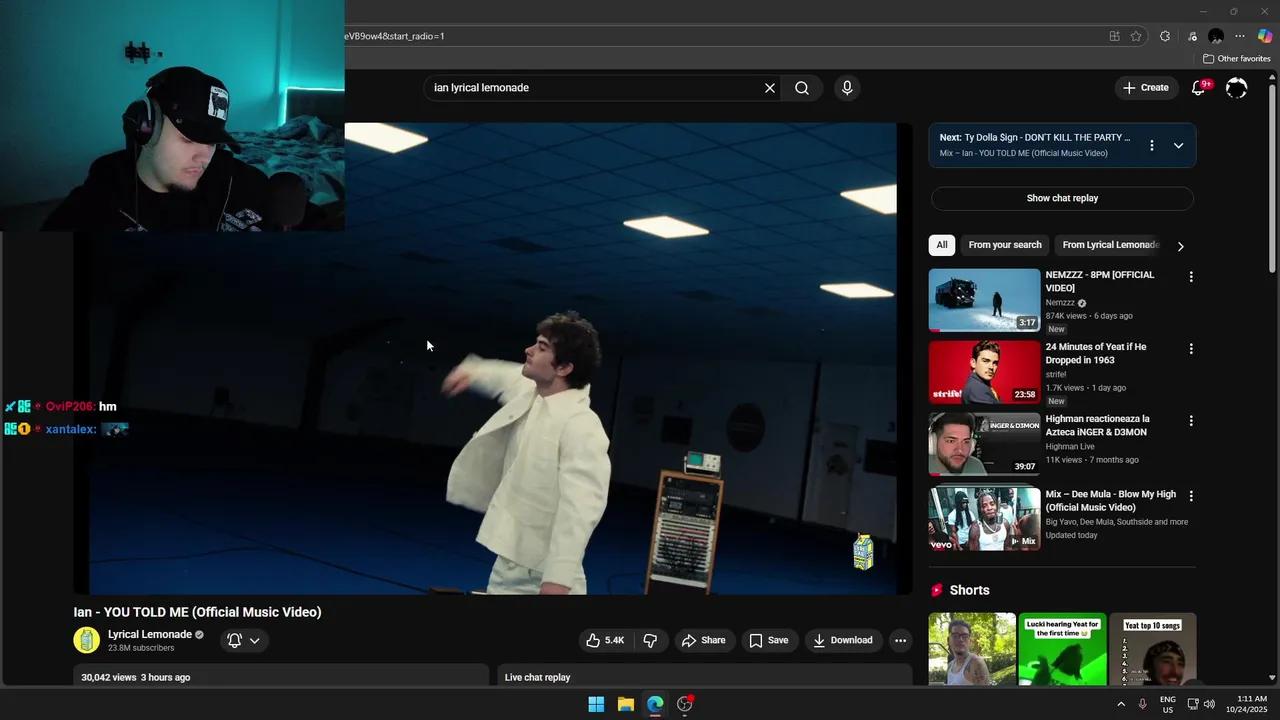The height and width of the screenshot is (720, 1280).
Task: Open OBS Studio taskbar icon
Action: (685, 704)
